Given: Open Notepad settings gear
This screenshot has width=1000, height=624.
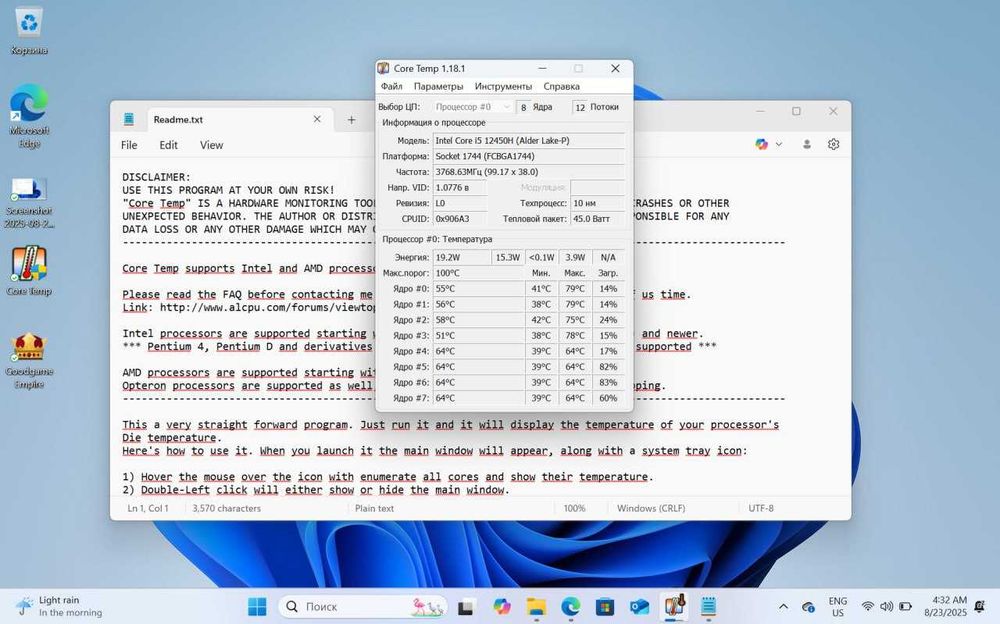Looking at the screenshot, I should click(834, 145).
